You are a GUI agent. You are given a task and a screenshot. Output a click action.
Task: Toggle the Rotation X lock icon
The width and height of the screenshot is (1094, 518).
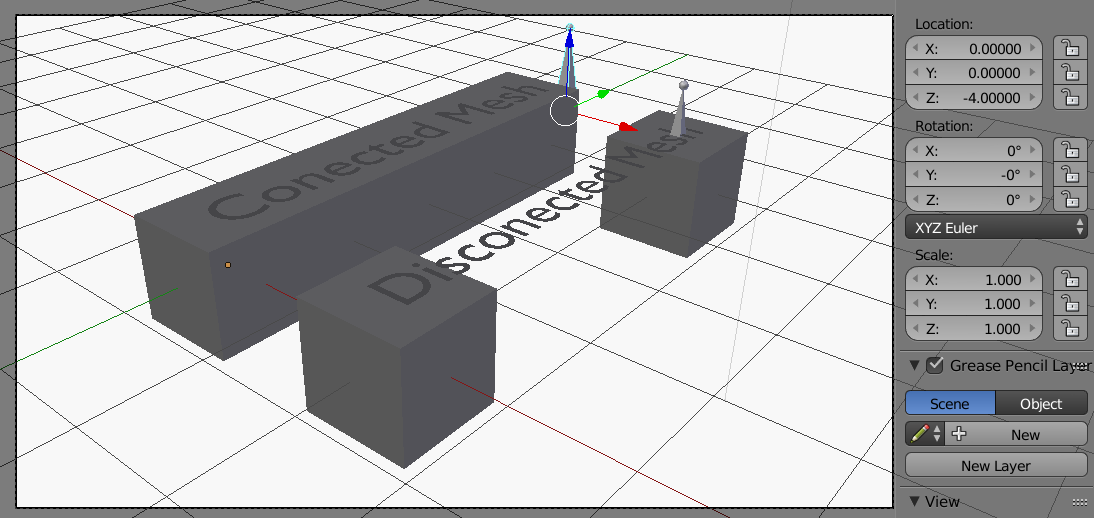coord(1069,150)
